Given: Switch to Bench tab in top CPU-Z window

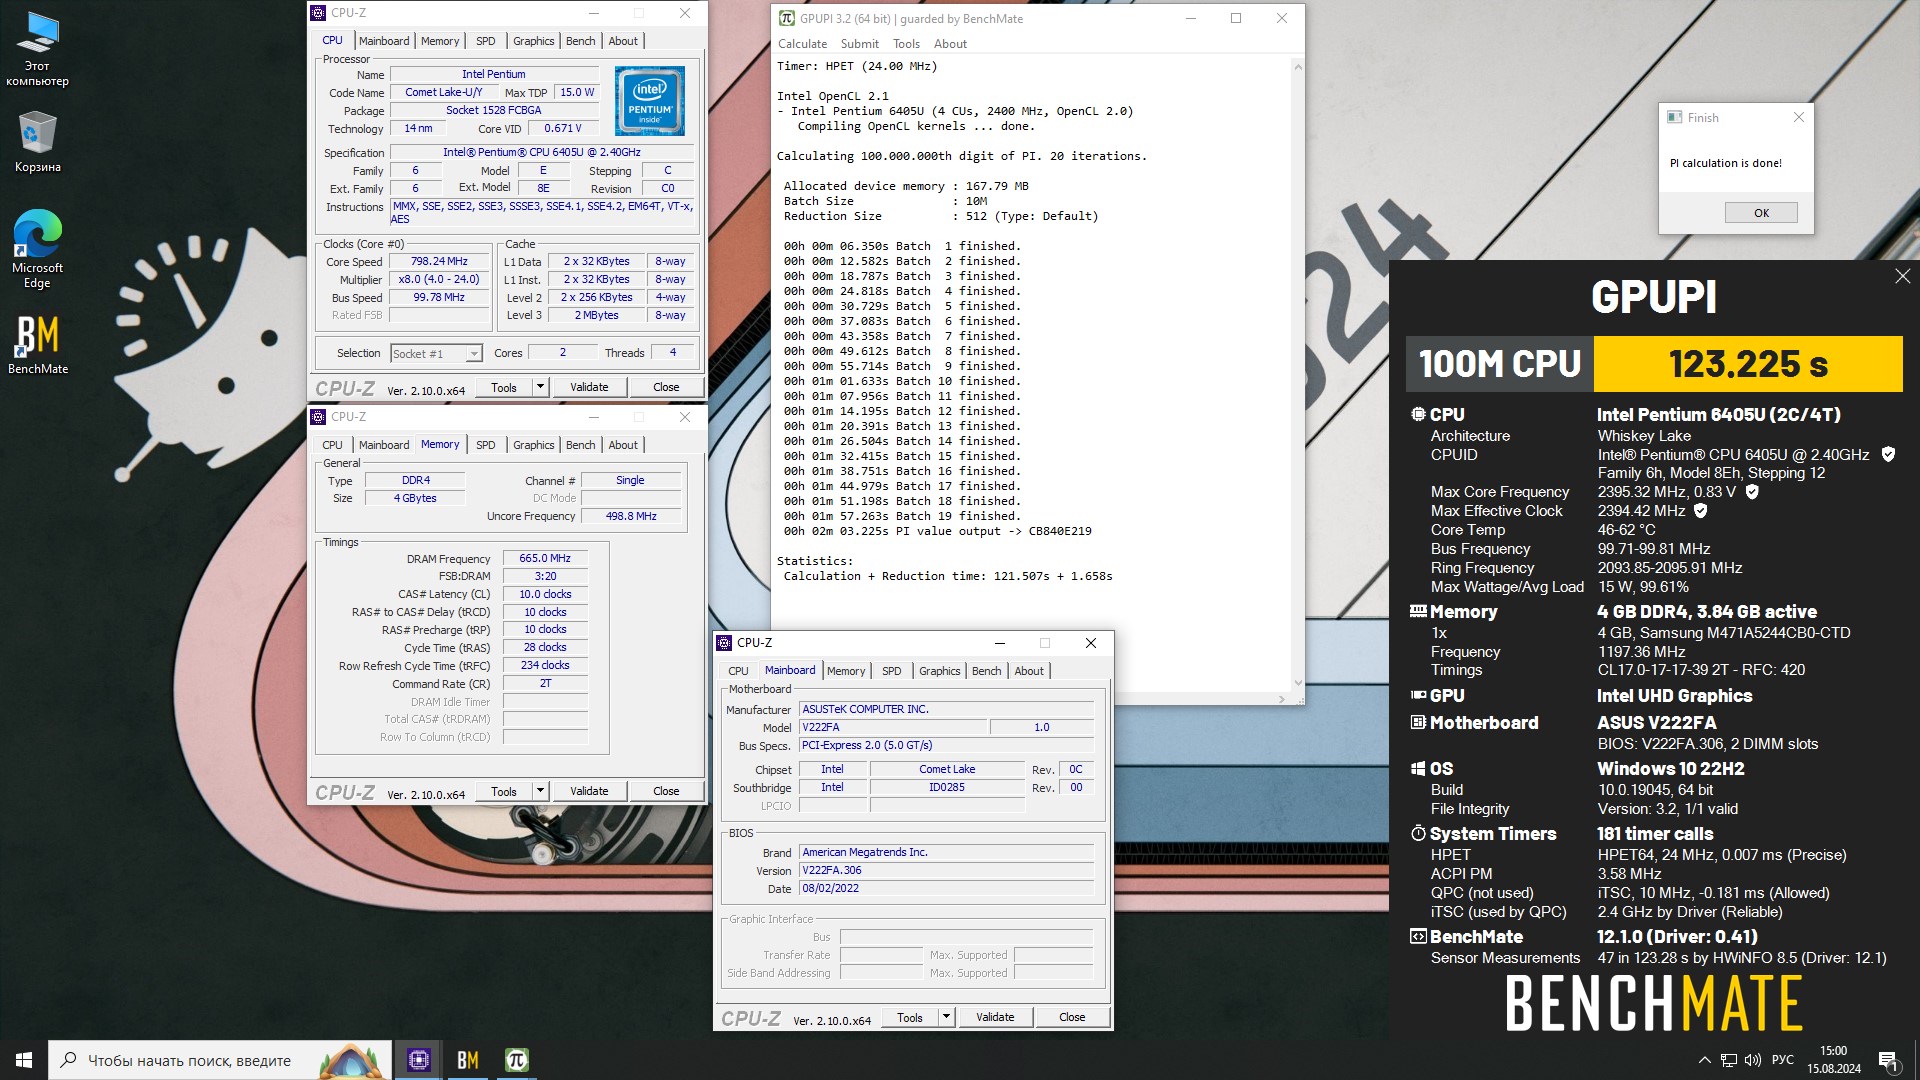Looking at the screenshot, I should 580,41.
